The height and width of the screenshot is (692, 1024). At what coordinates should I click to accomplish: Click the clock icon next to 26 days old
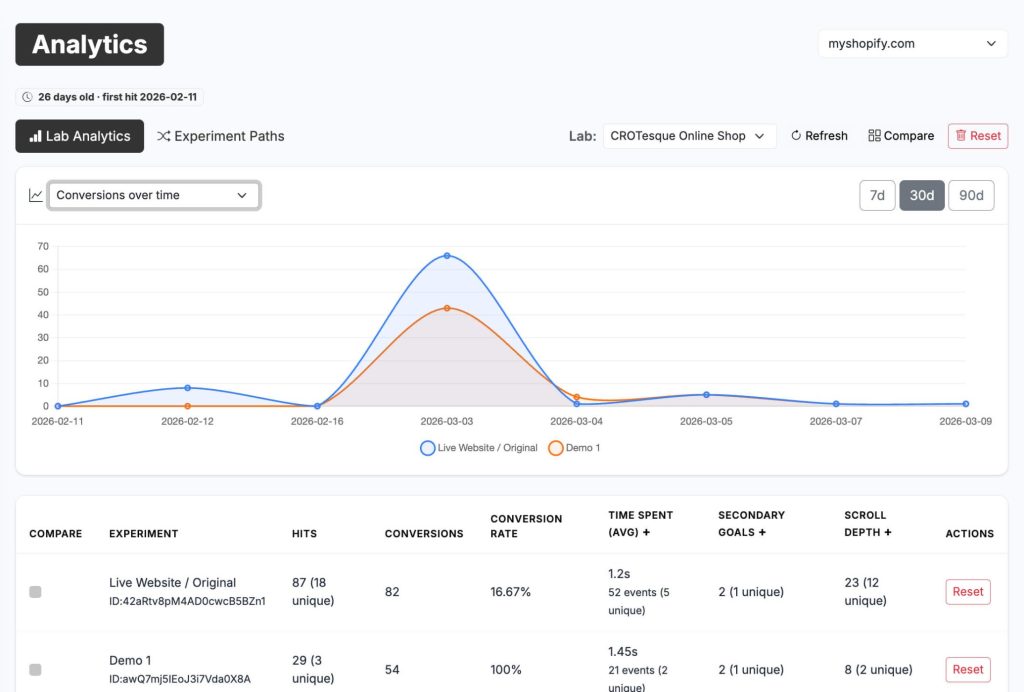[27, 96]
